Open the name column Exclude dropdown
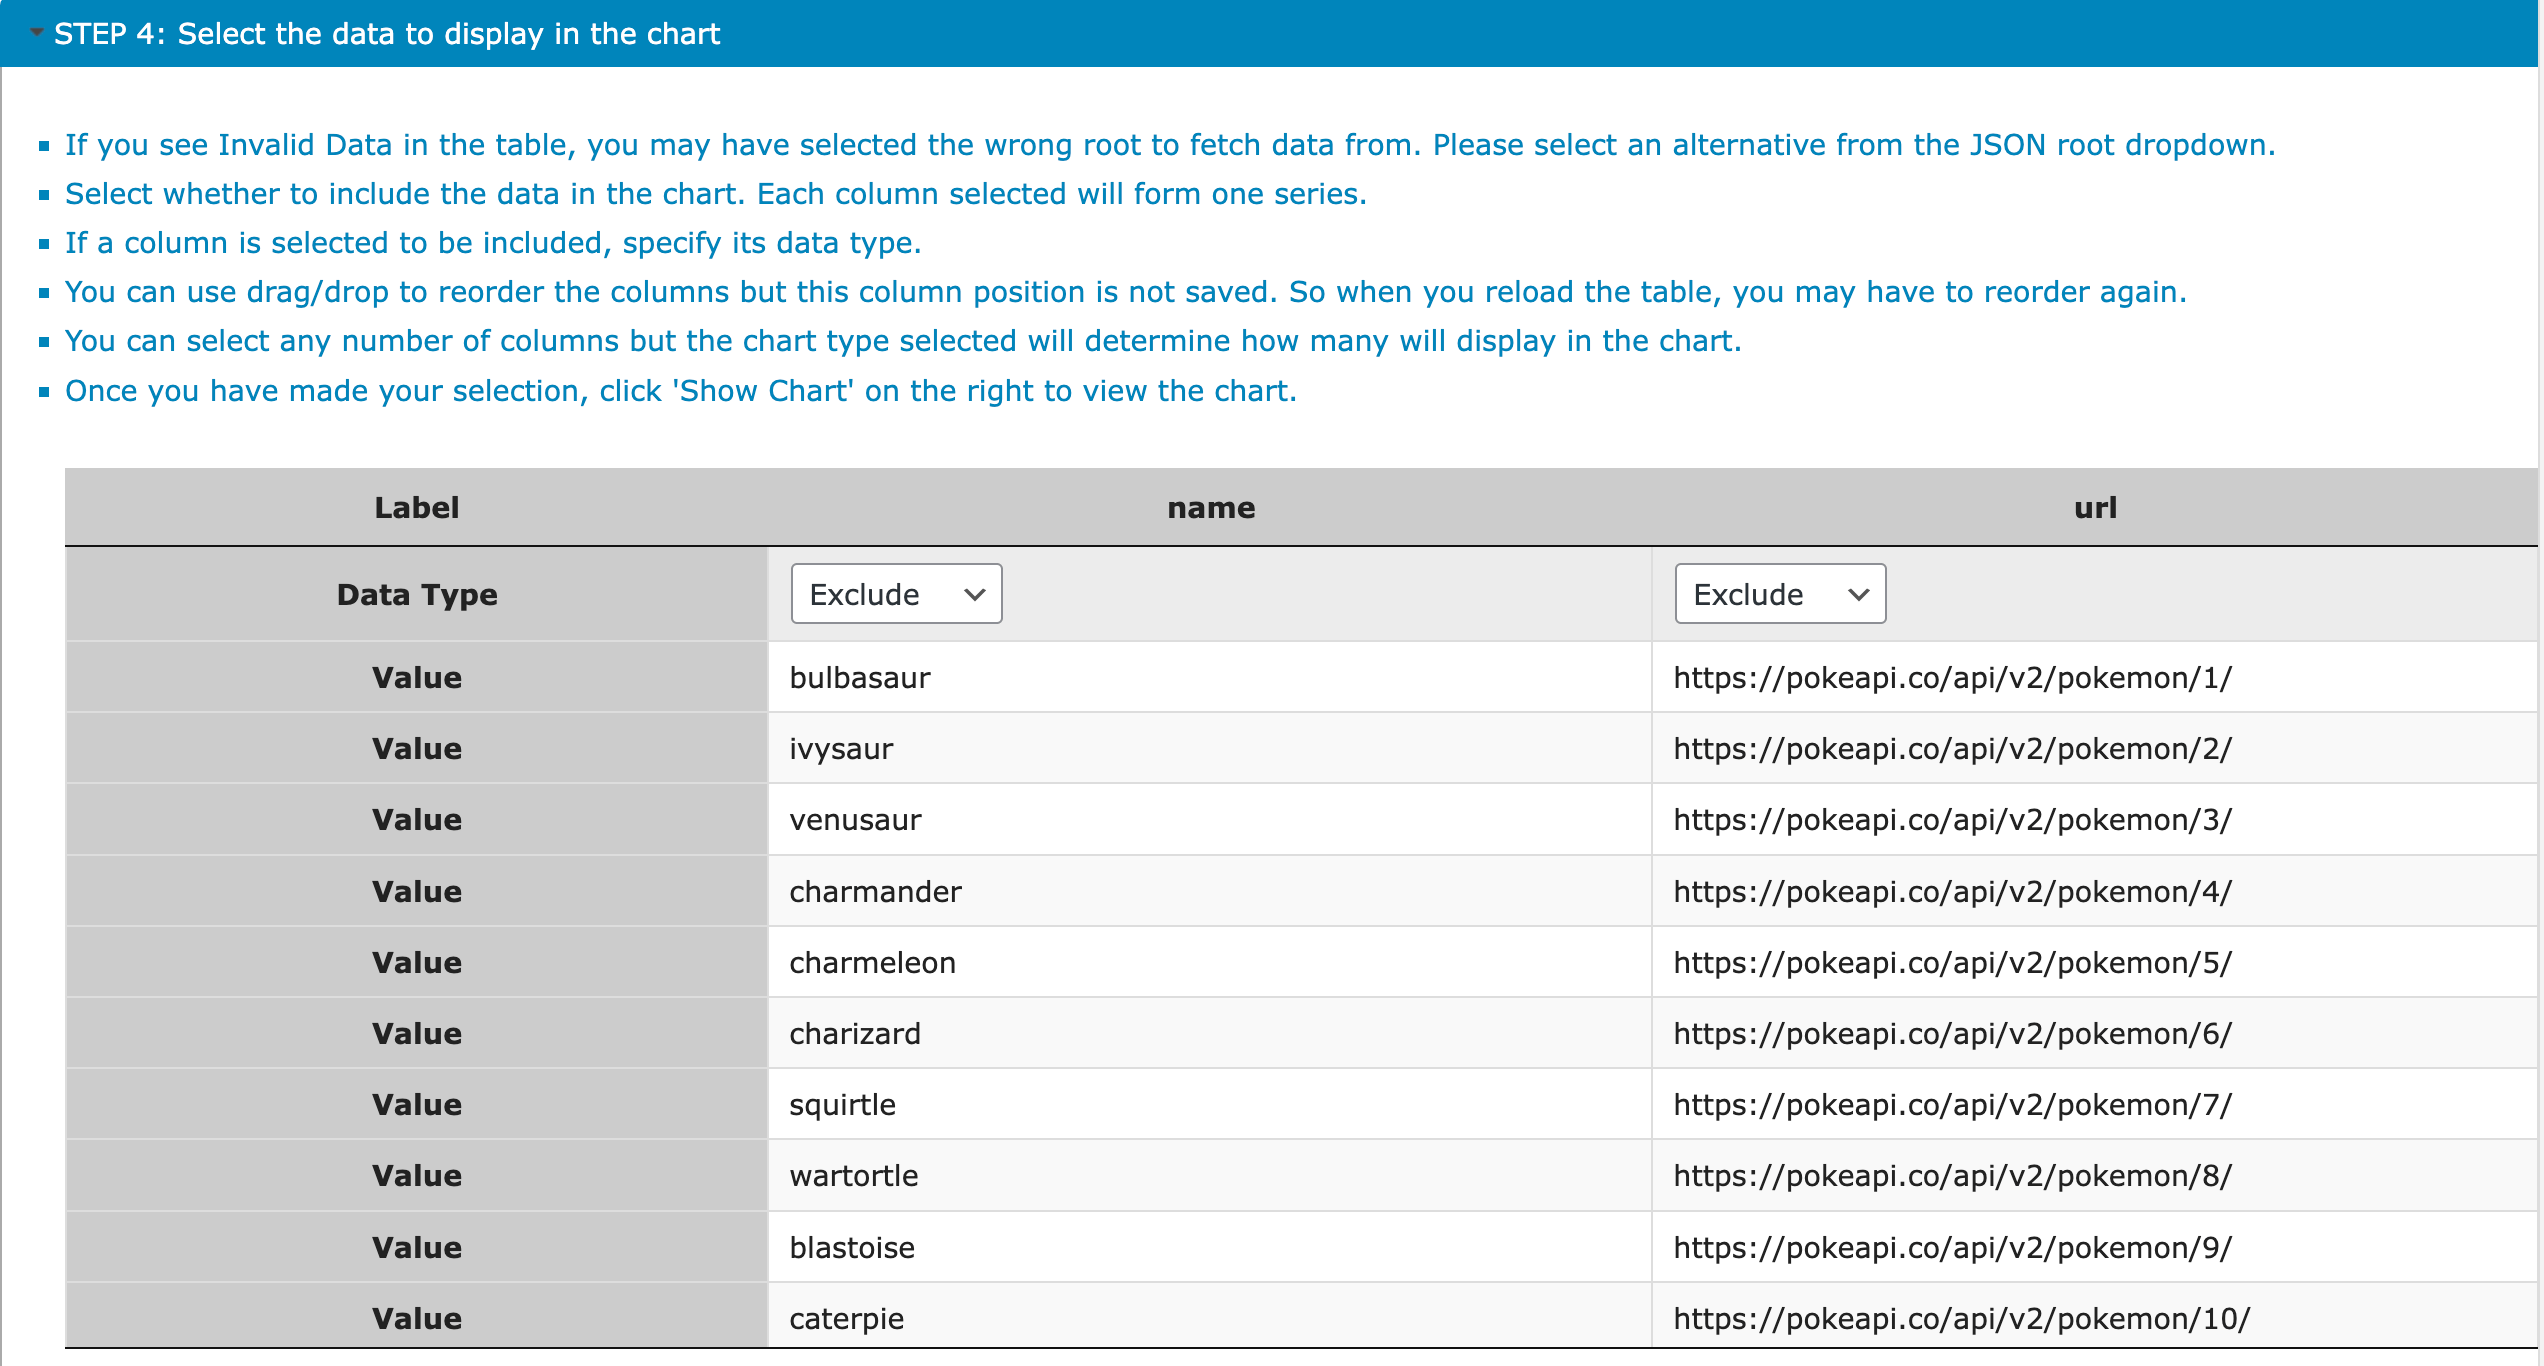Screen dimensions: 2544x1366 click(x=895, y=594)
